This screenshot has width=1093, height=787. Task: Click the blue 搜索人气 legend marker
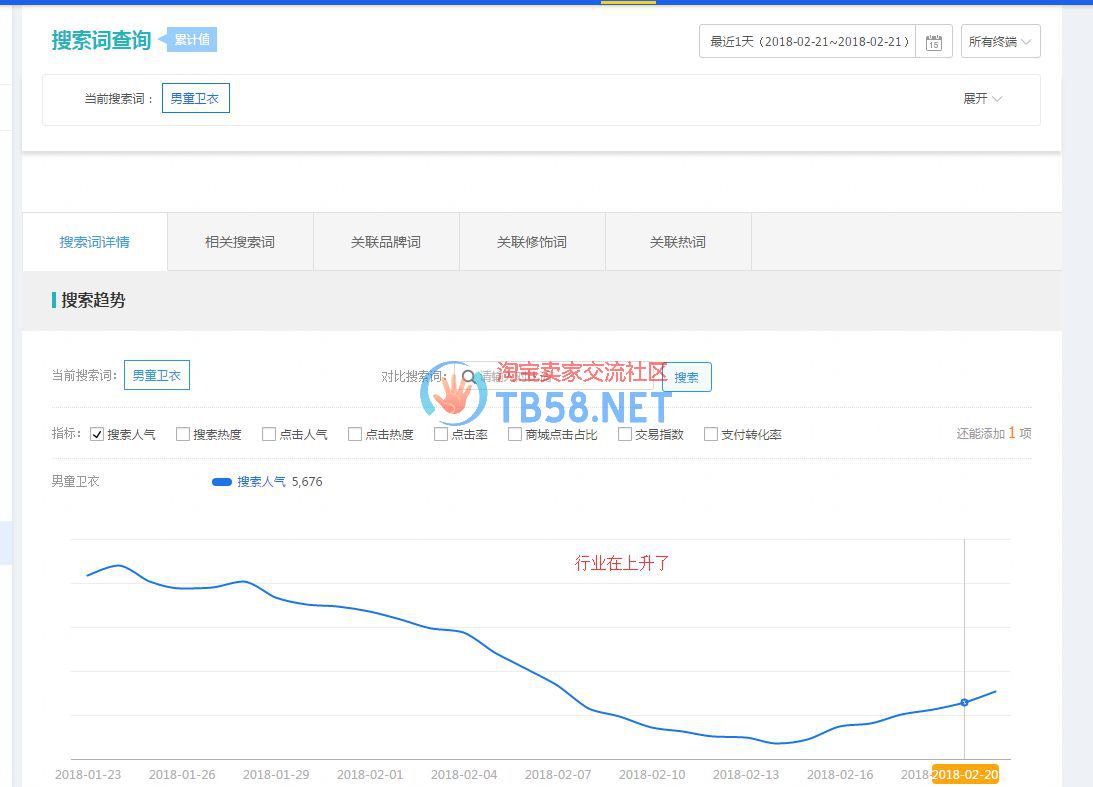(222, 482)
